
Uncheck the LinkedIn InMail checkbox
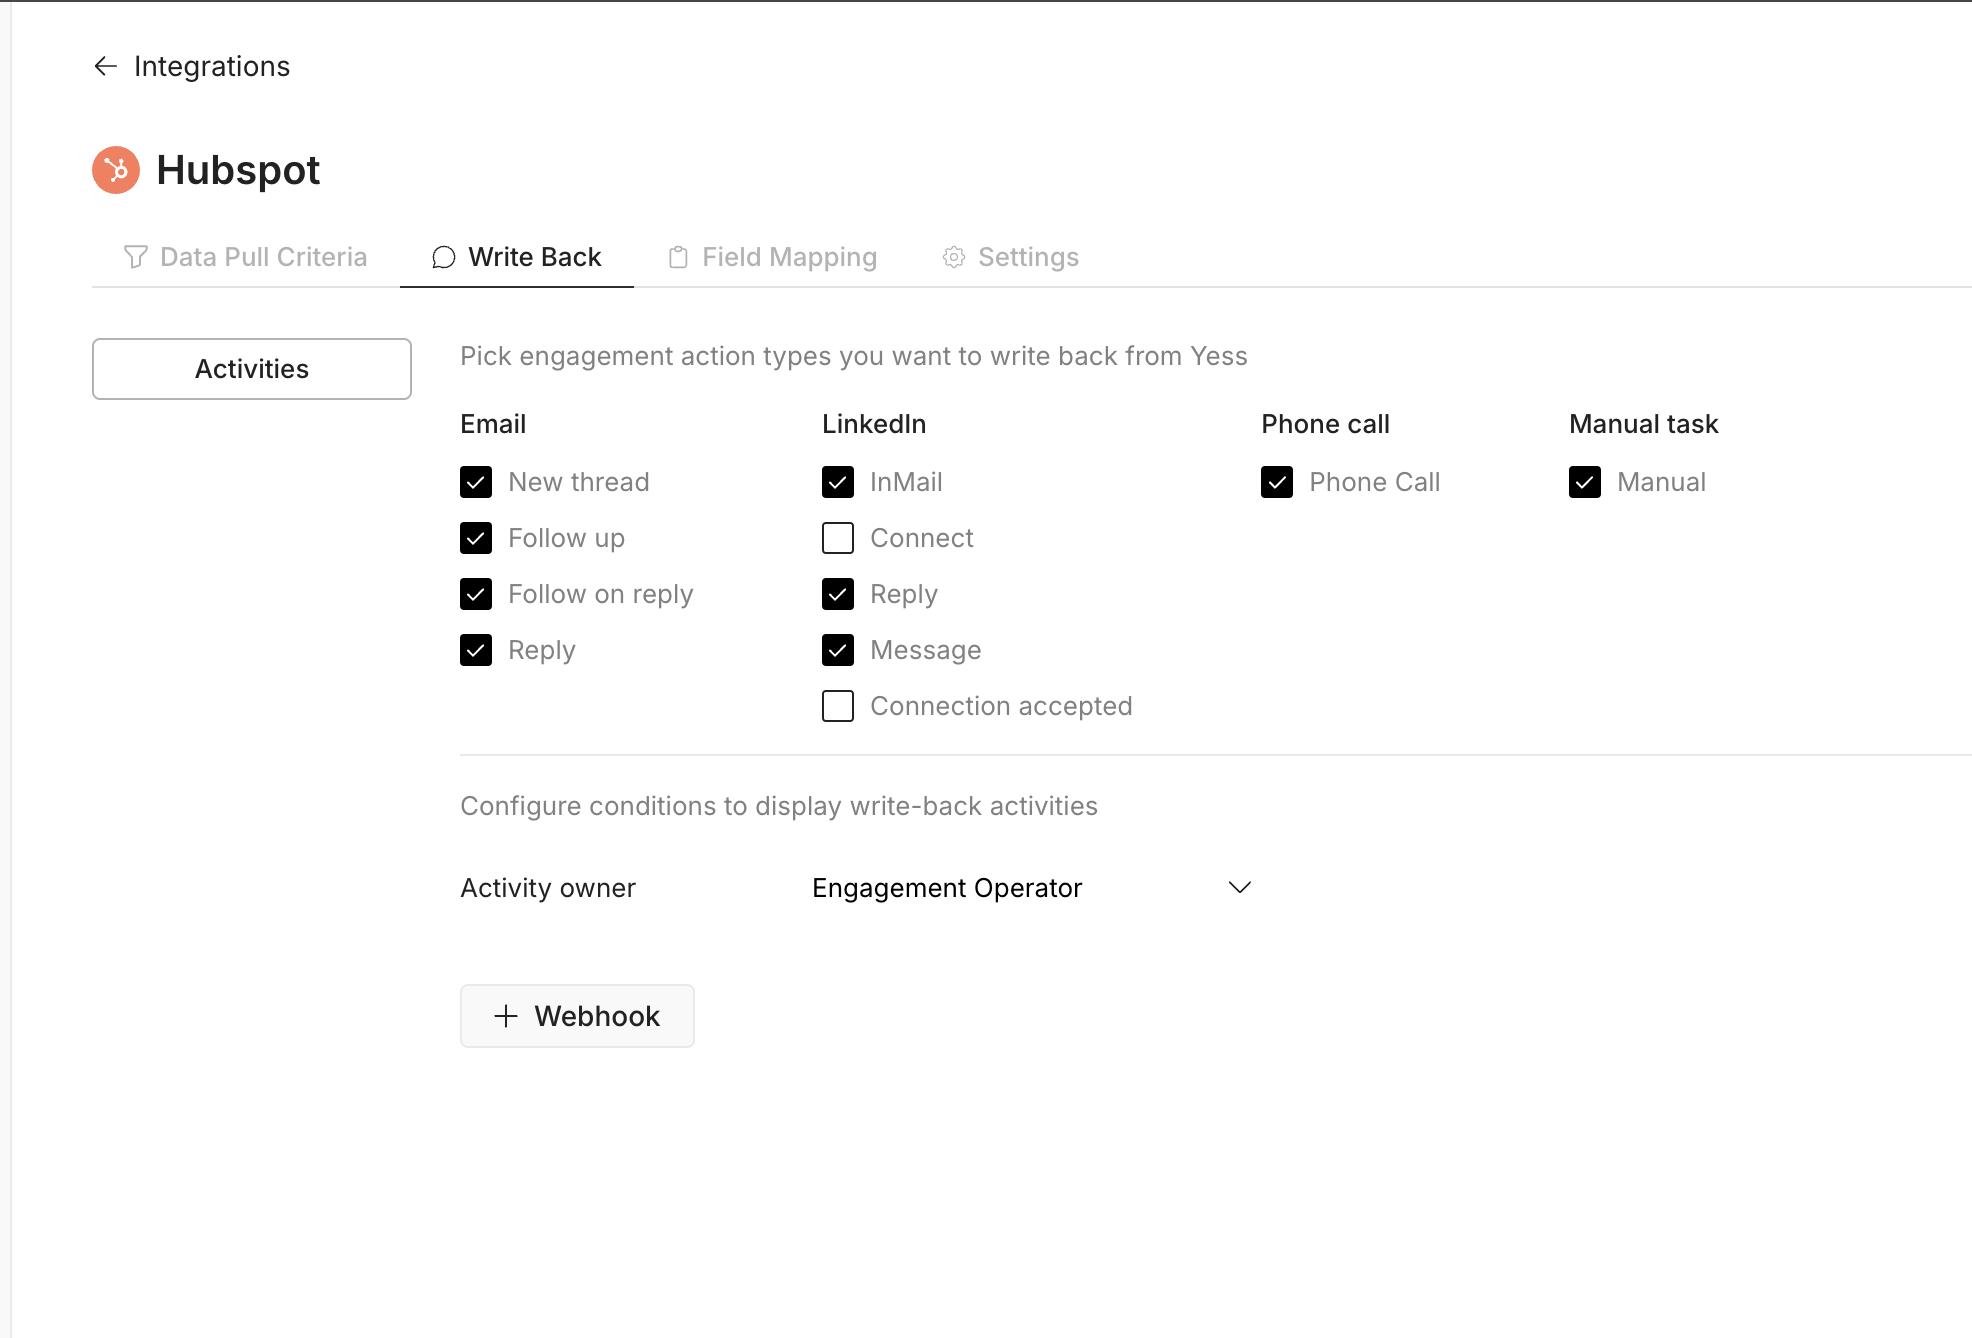[838, 482]
